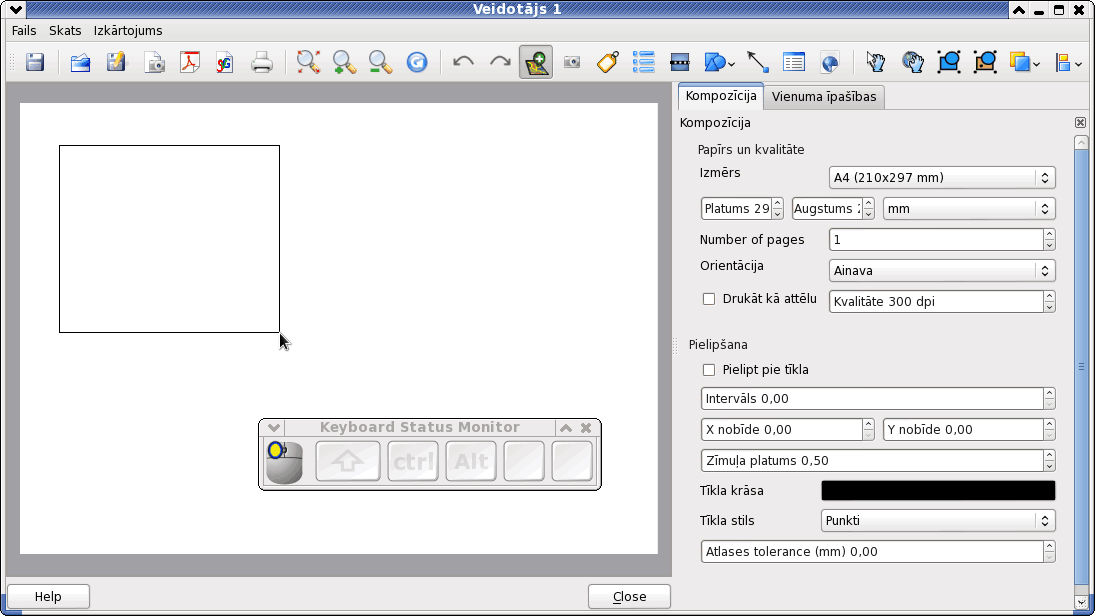Open the Tīkla stils Punkti dropdown

(938, 521)
